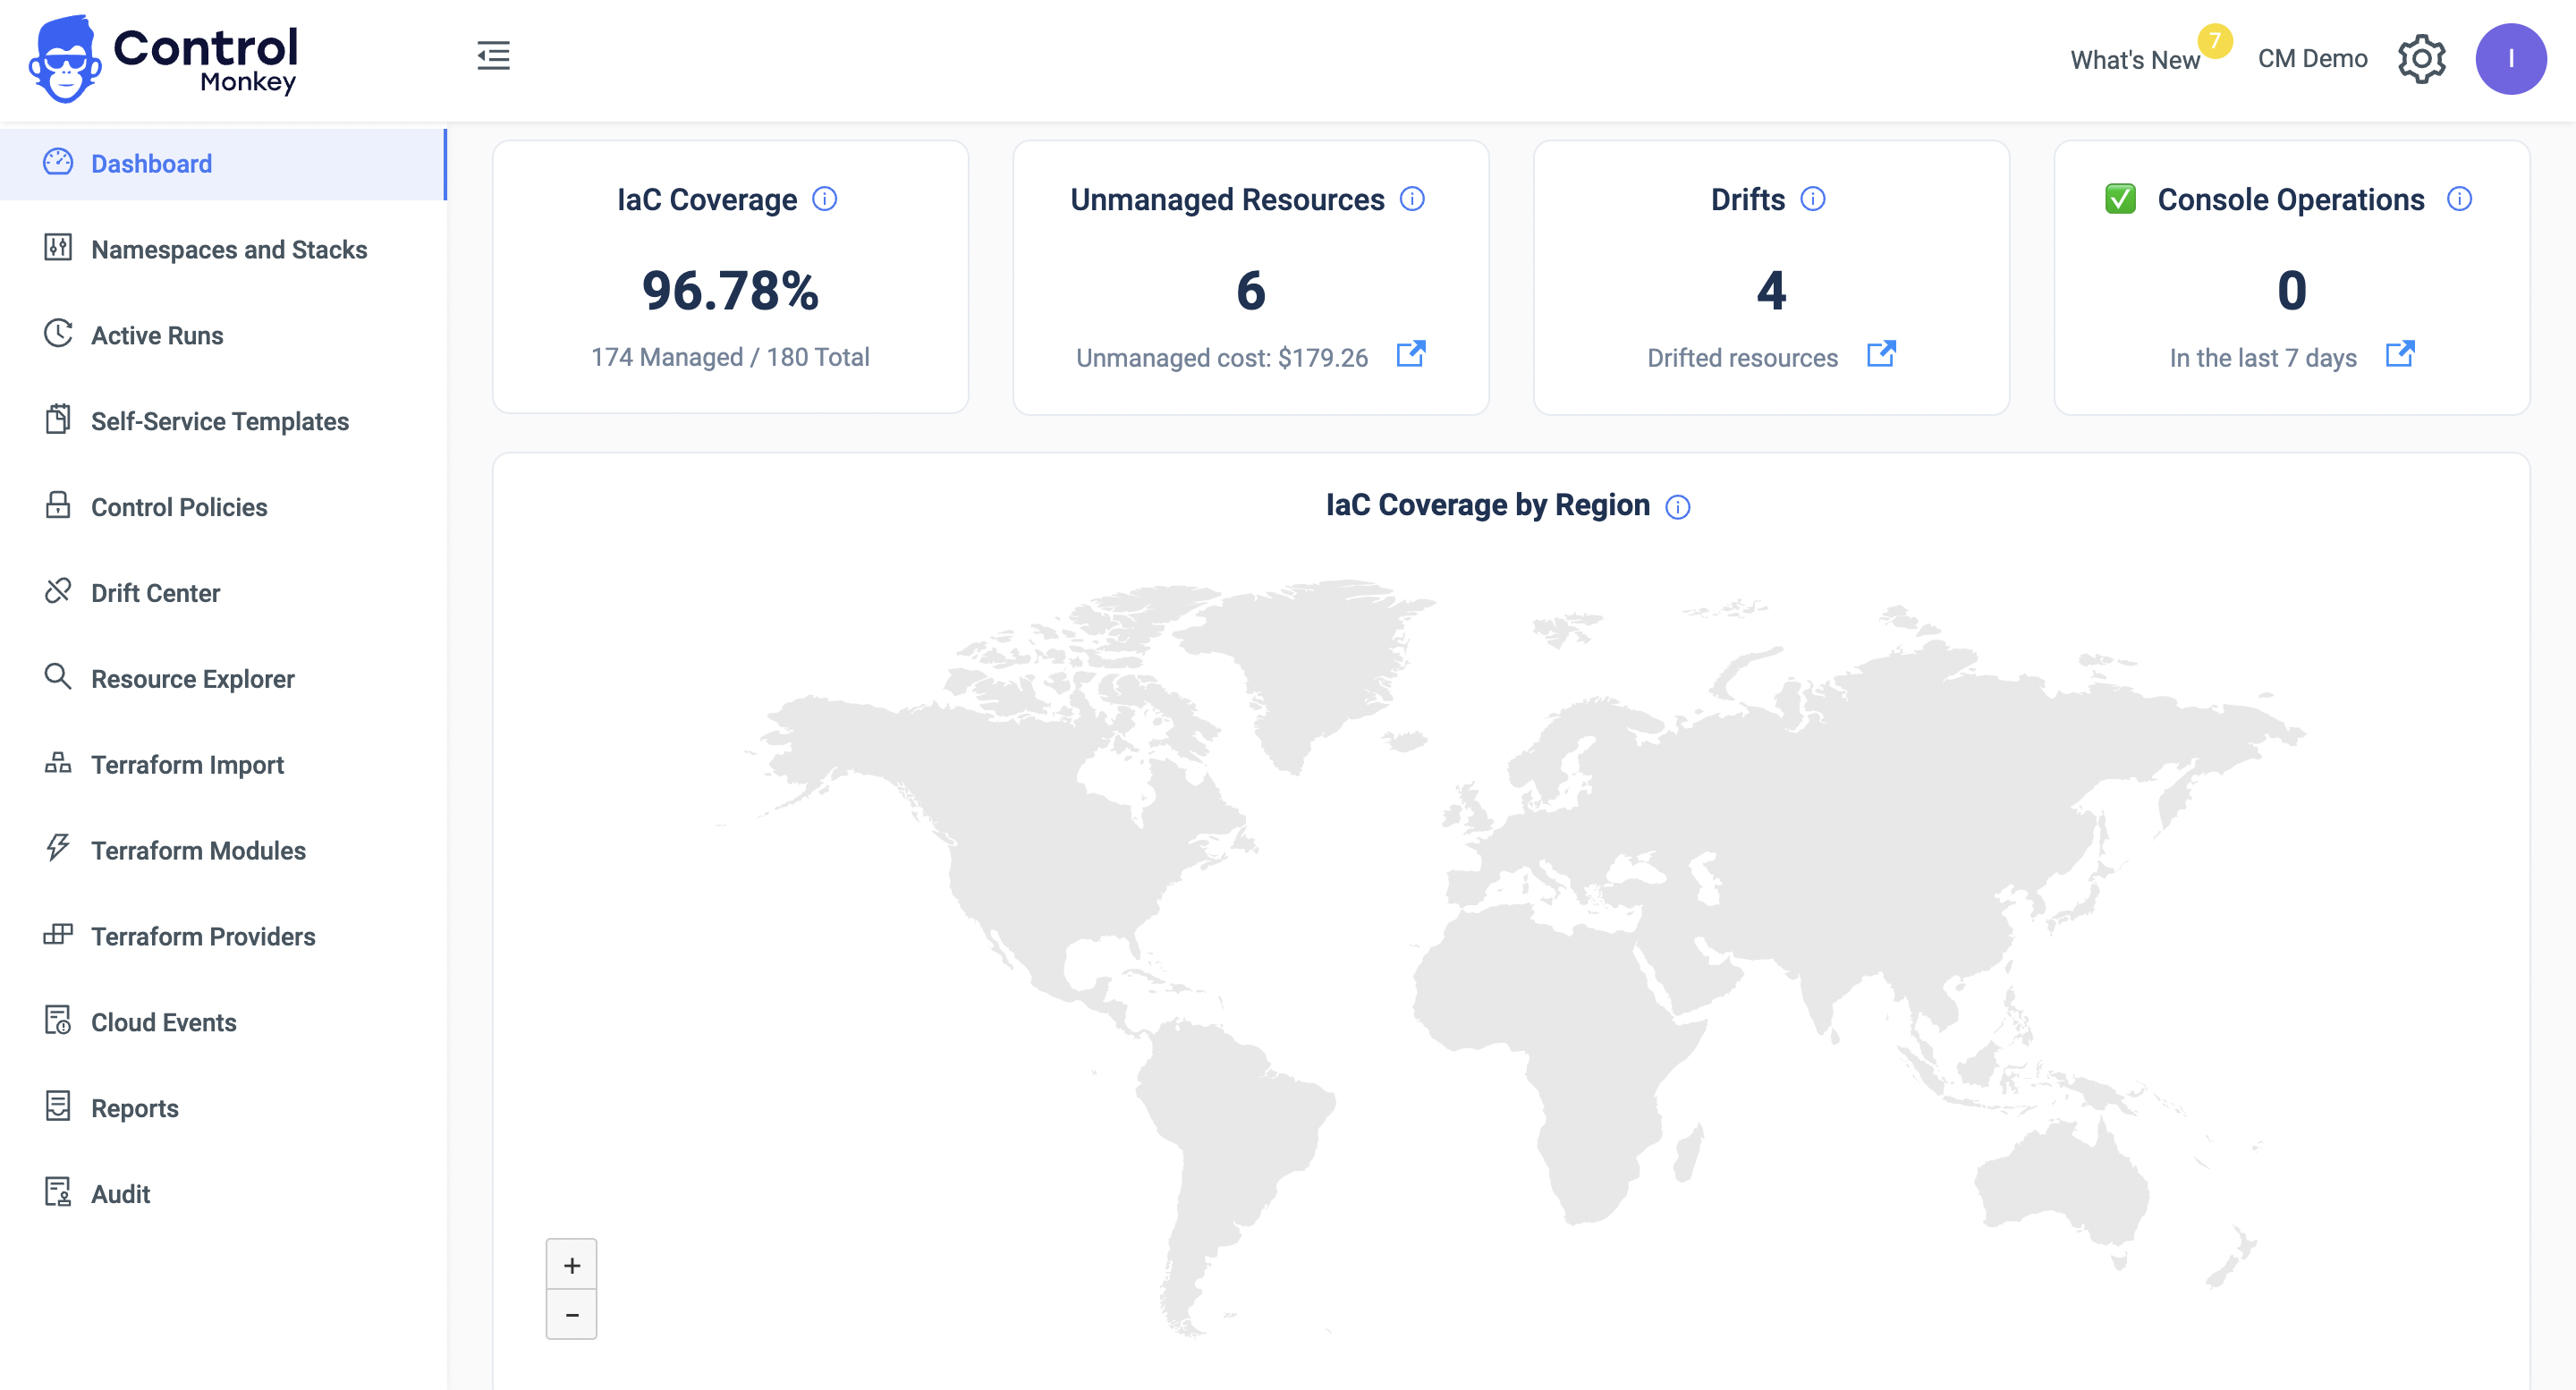Click the Drift Center broken link icon
Image resolution: width=2576 pixels, height=1390 pixels.
point(58,591)
